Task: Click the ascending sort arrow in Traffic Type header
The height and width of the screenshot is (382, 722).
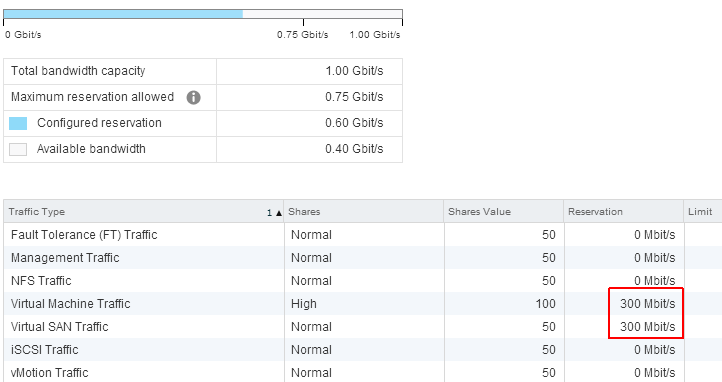Action: click(279, 213)
